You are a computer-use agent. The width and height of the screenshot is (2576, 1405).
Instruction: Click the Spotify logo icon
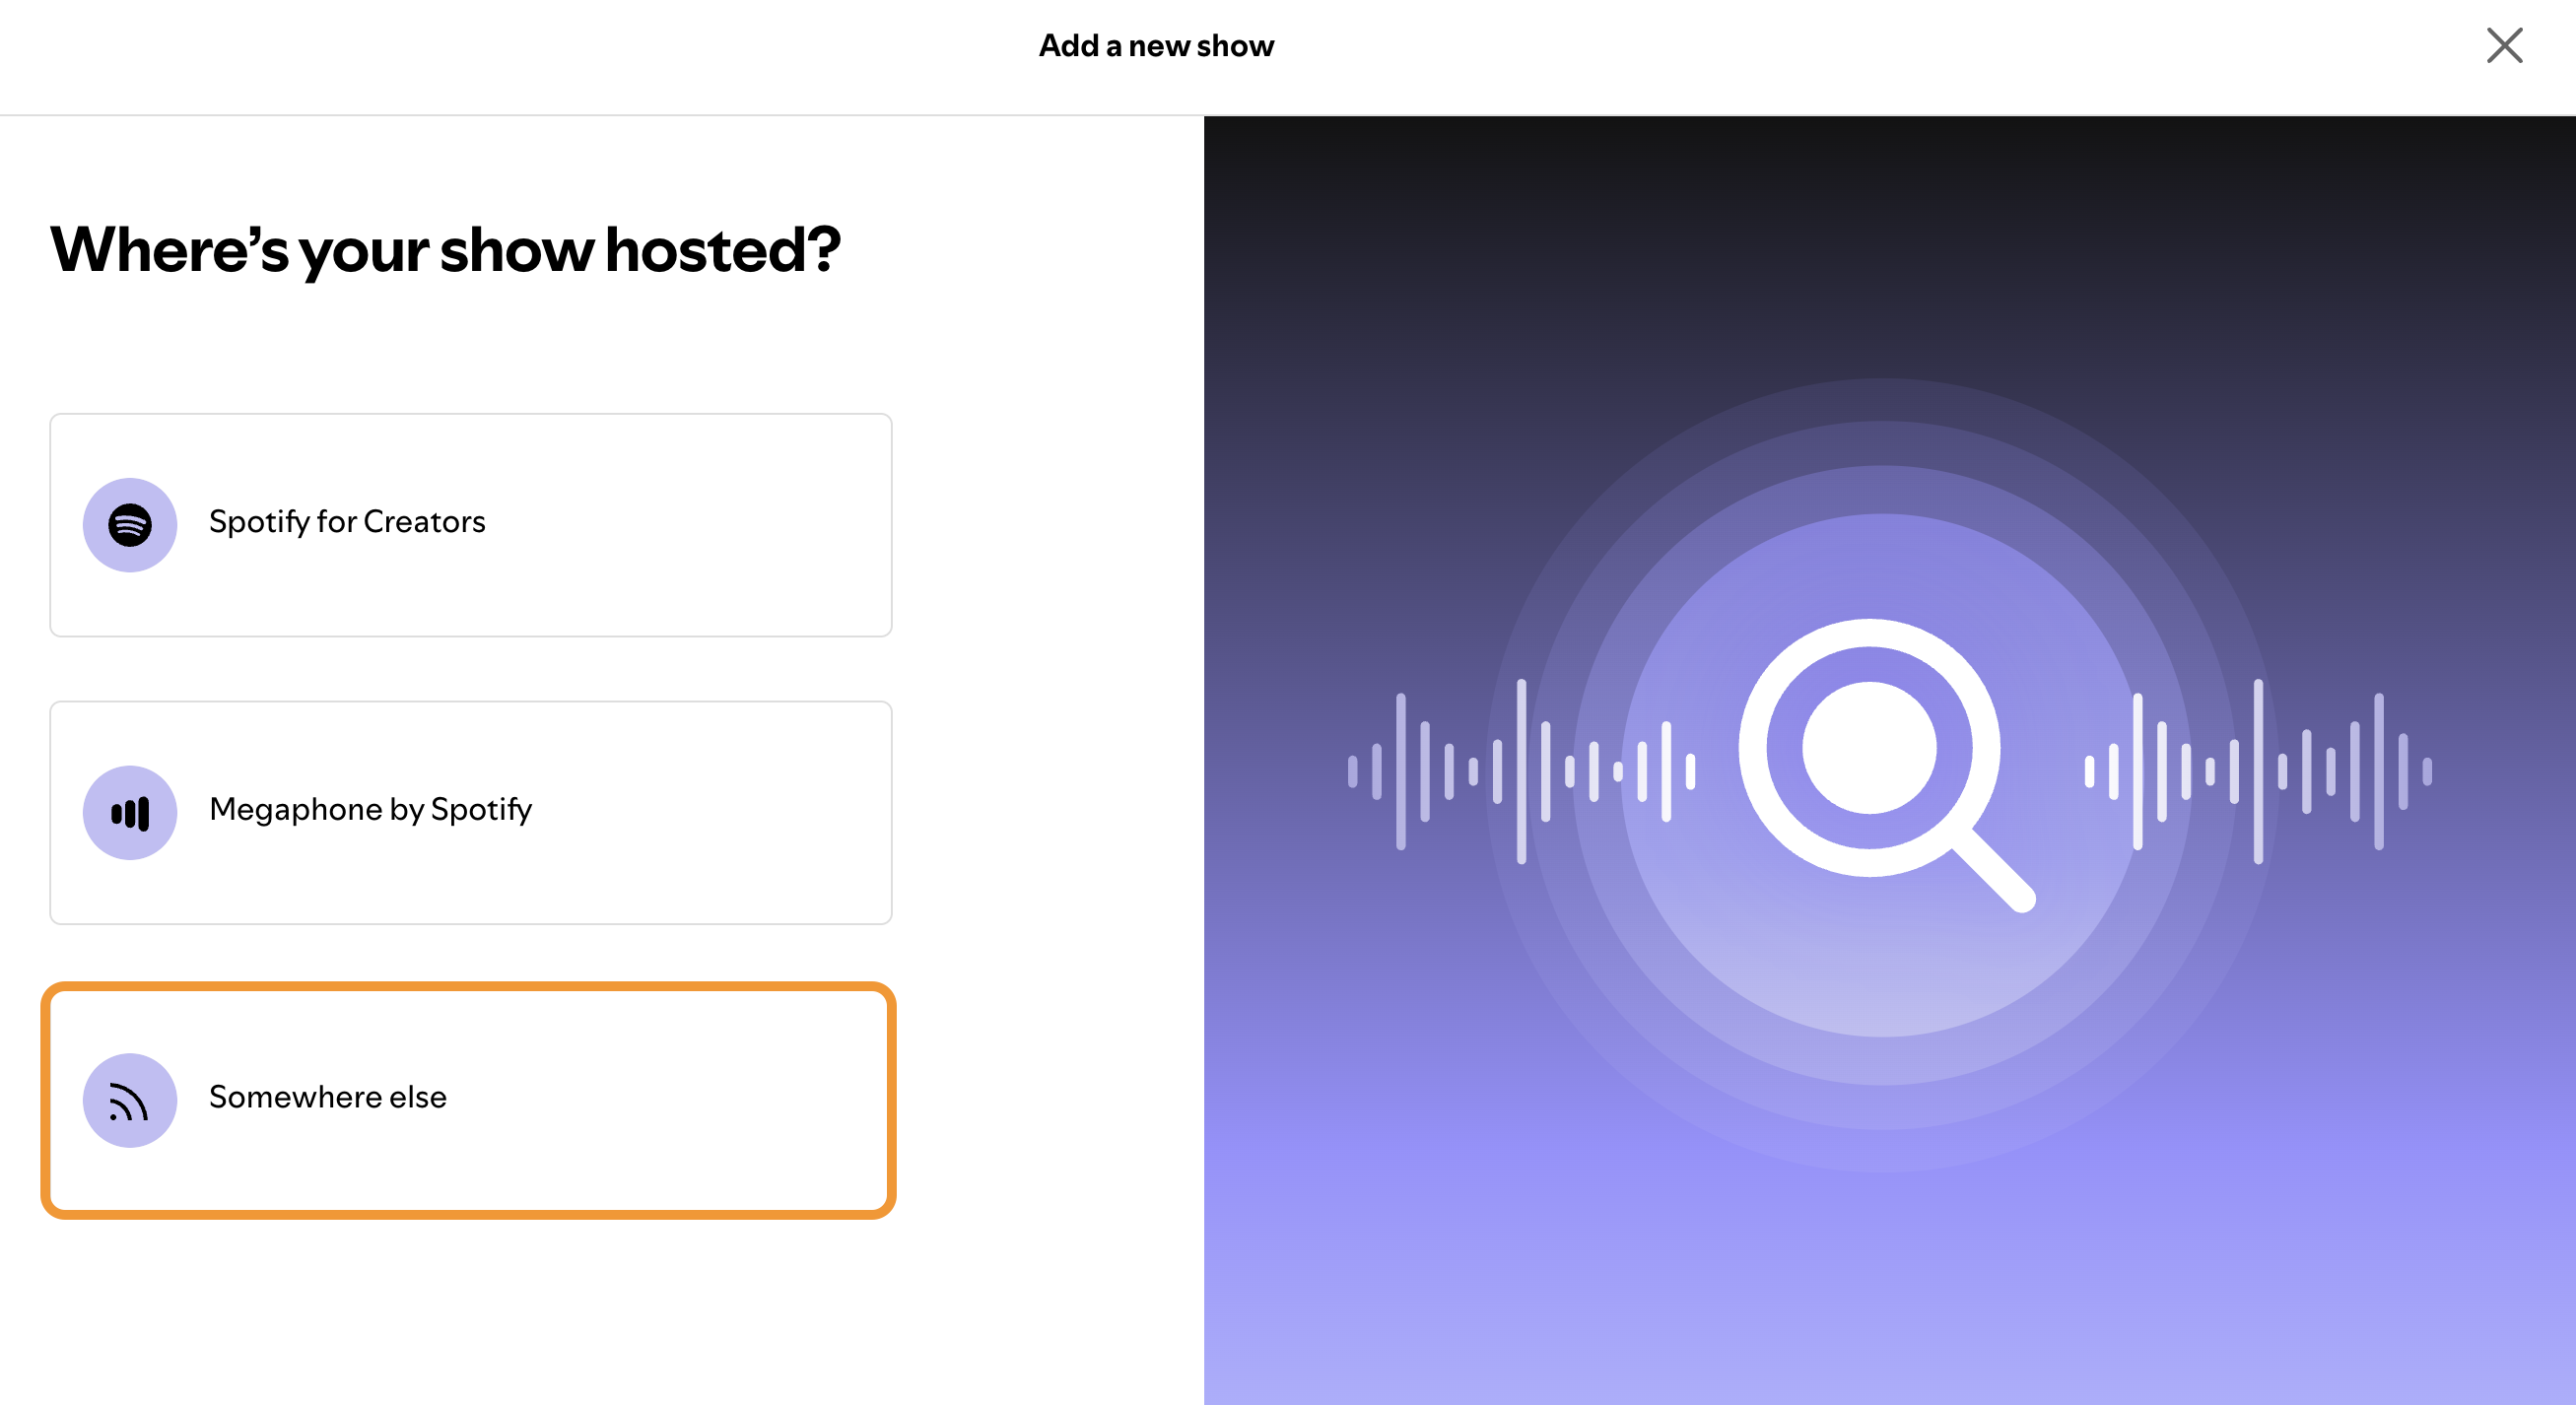click(130, 525)
